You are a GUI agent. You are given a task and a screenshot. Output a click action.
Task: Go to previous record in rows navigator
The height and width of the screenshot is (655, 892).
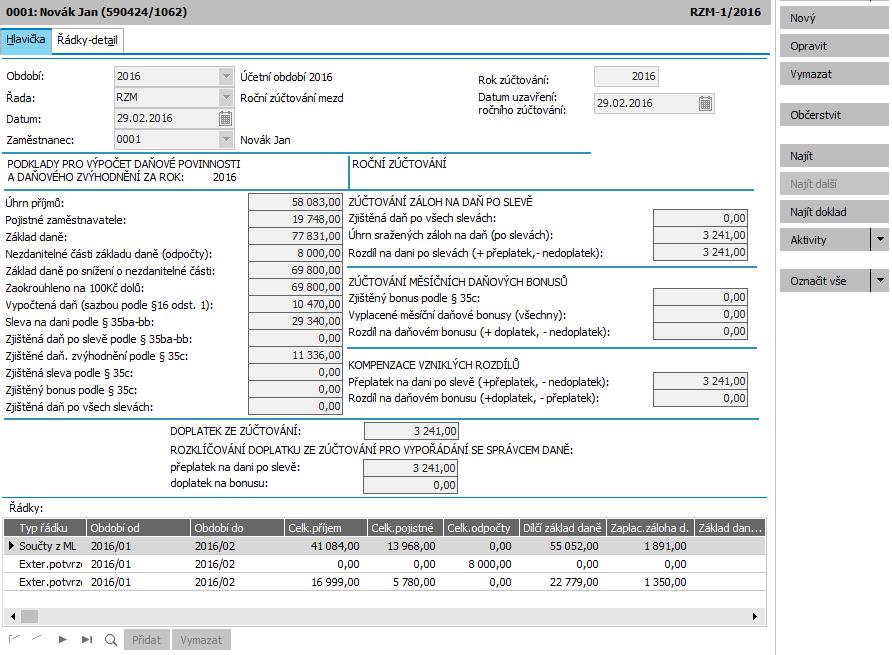(x=37, y=639)
